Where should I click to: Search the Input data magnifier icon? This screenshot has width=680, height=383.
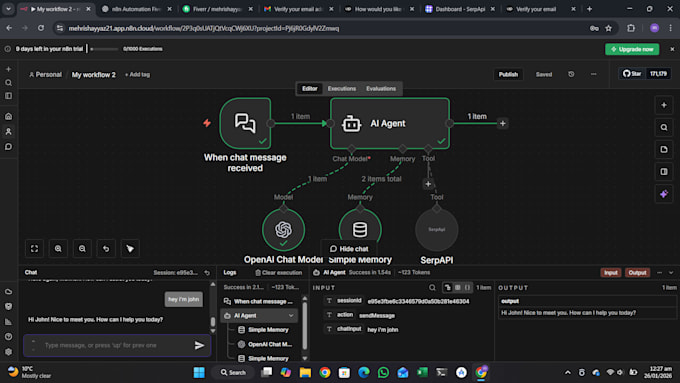pos(432,287)
